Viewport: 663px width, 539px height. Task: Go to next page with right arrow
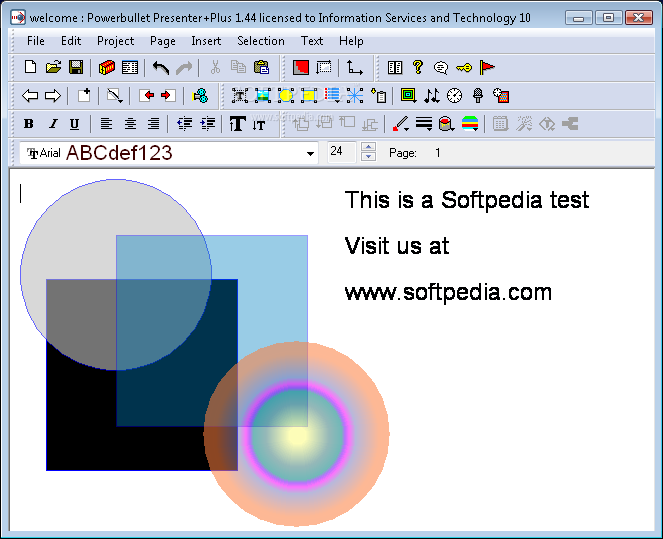(x=53, y=96)
